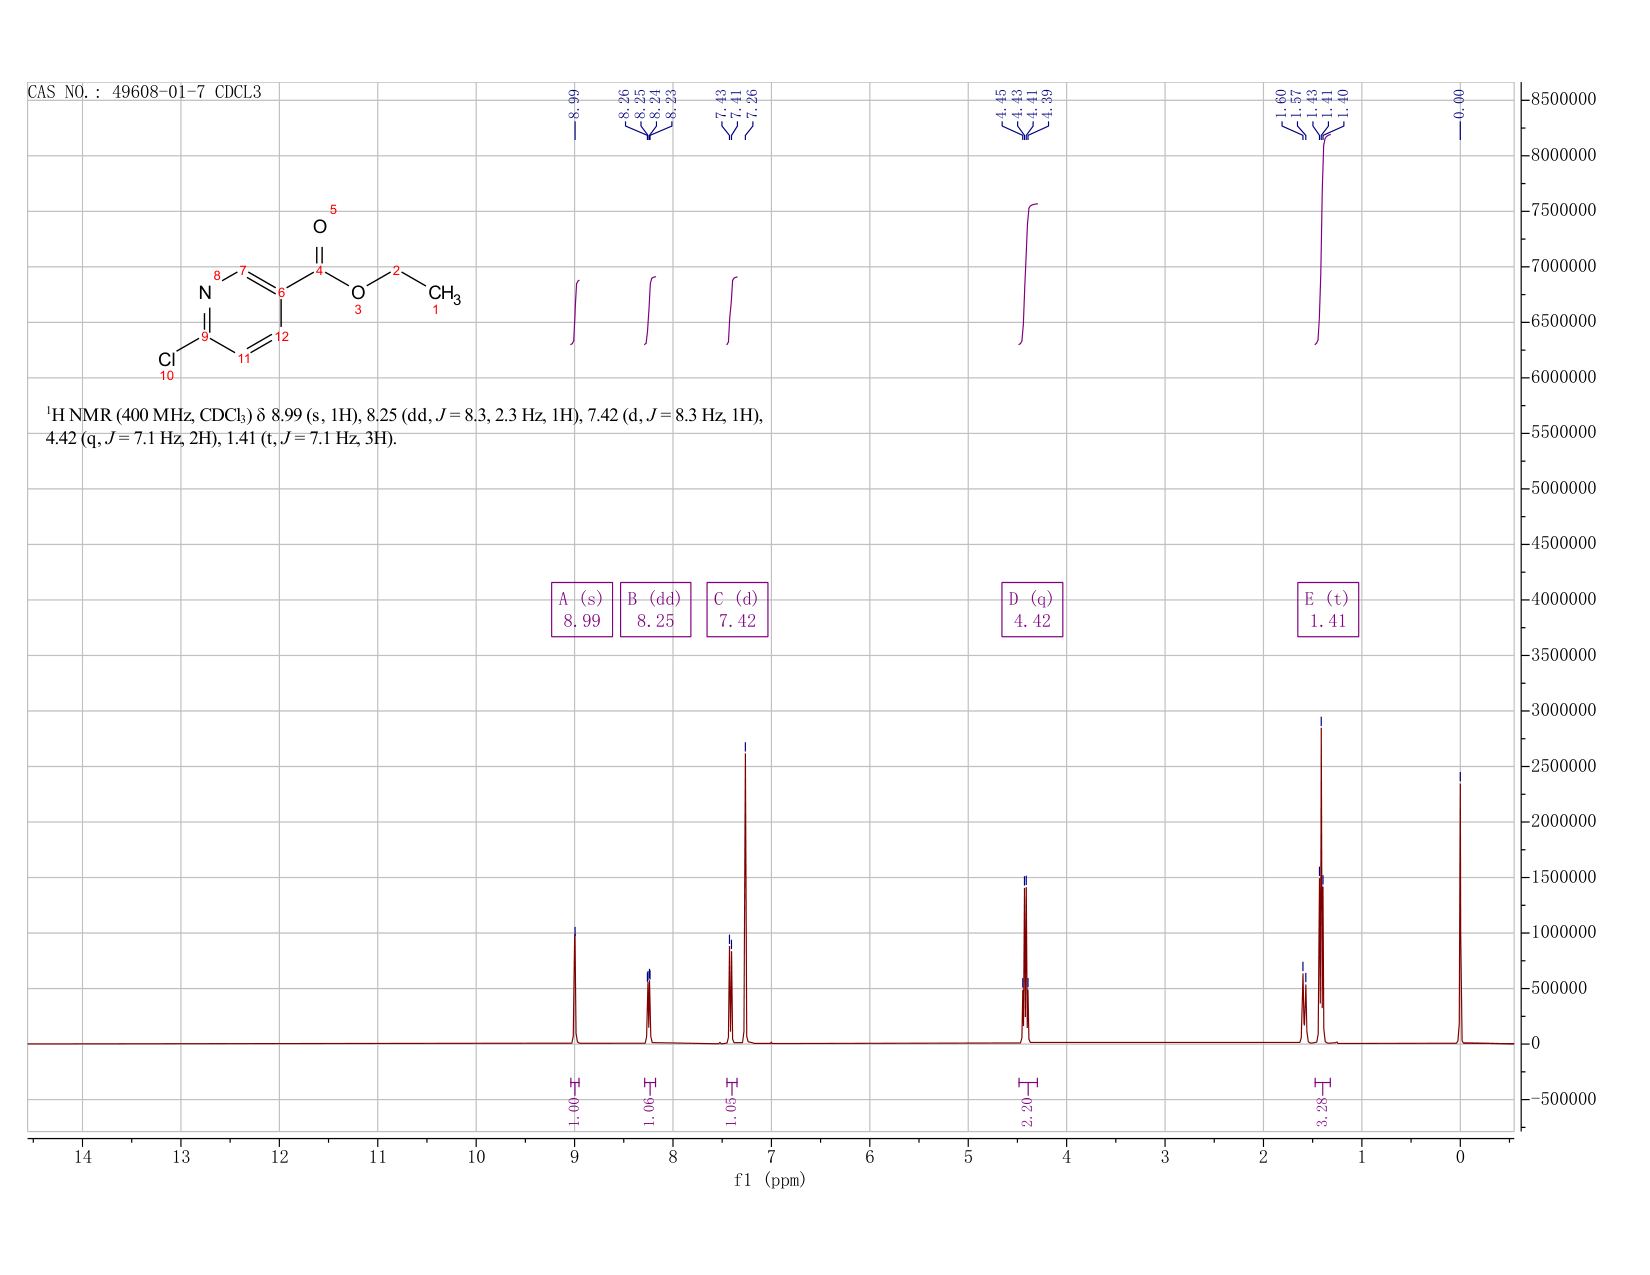
Task: Click the CAS NO. 49608-01-7 CDCL3 title
Action: (x=144, y=92)
